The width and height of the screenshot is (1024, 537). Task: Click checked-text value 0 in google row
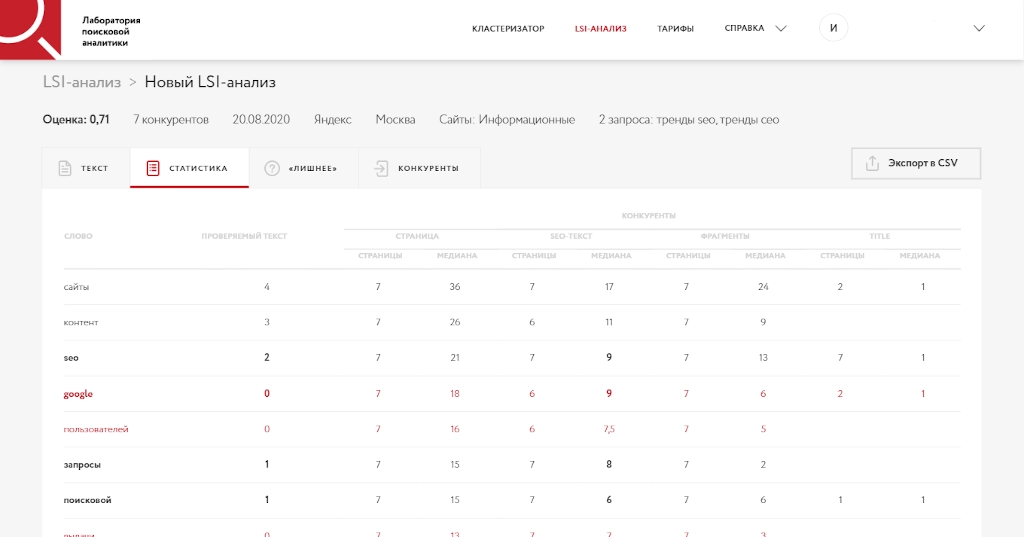(x=266, y=393)
